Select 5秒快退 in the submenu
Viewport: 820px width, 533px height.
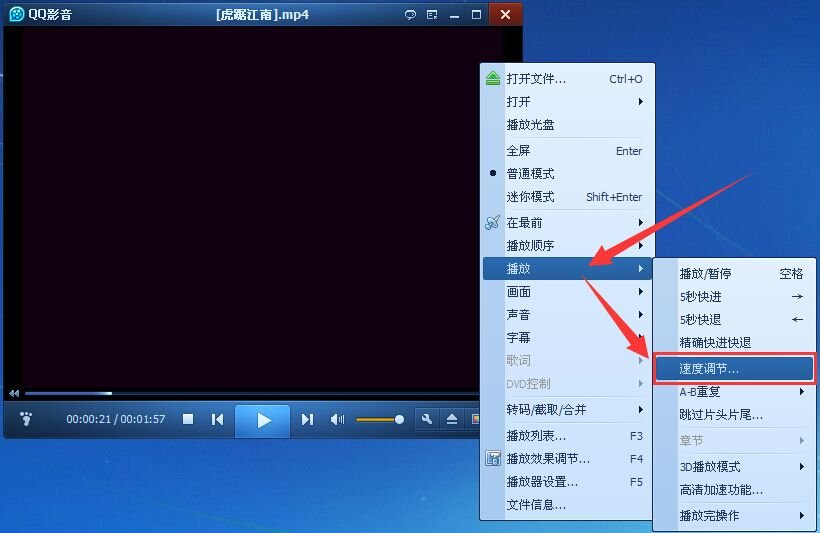734,320
